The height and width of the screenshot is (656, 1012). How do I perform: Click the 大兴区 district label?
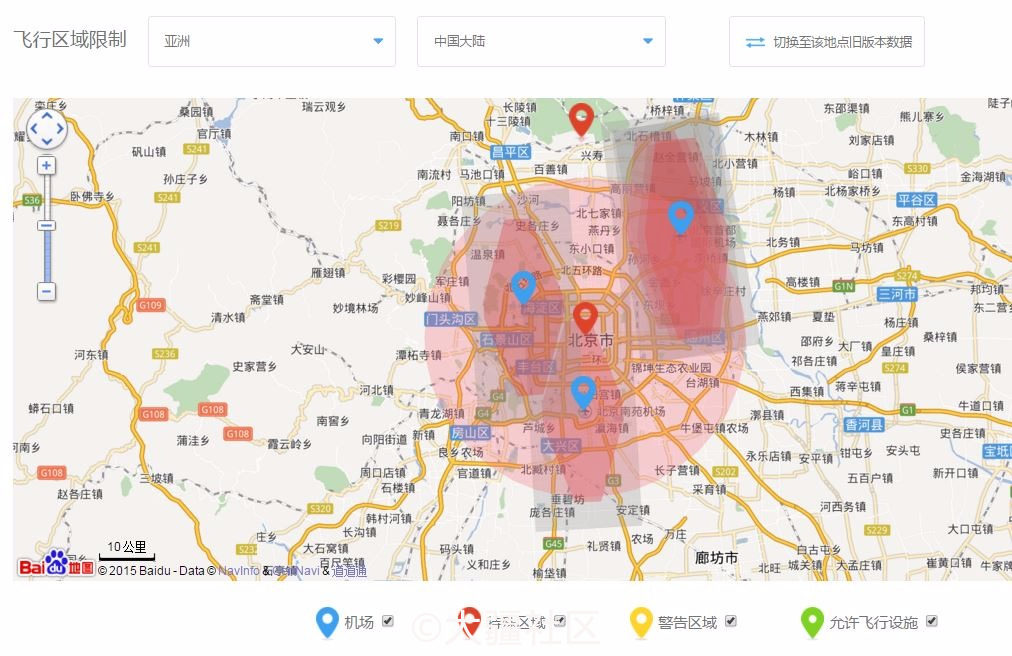point(561,446)
